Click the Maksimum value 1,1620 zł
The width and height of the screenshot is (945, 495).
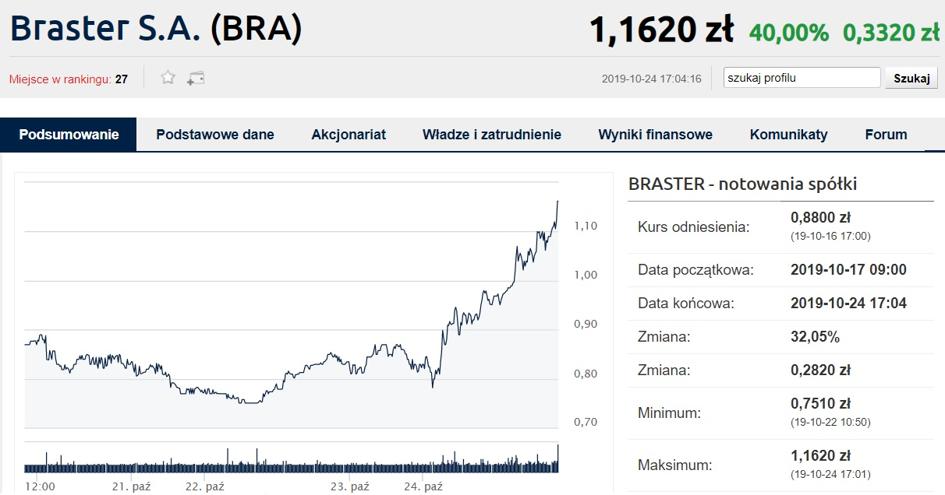820,456
